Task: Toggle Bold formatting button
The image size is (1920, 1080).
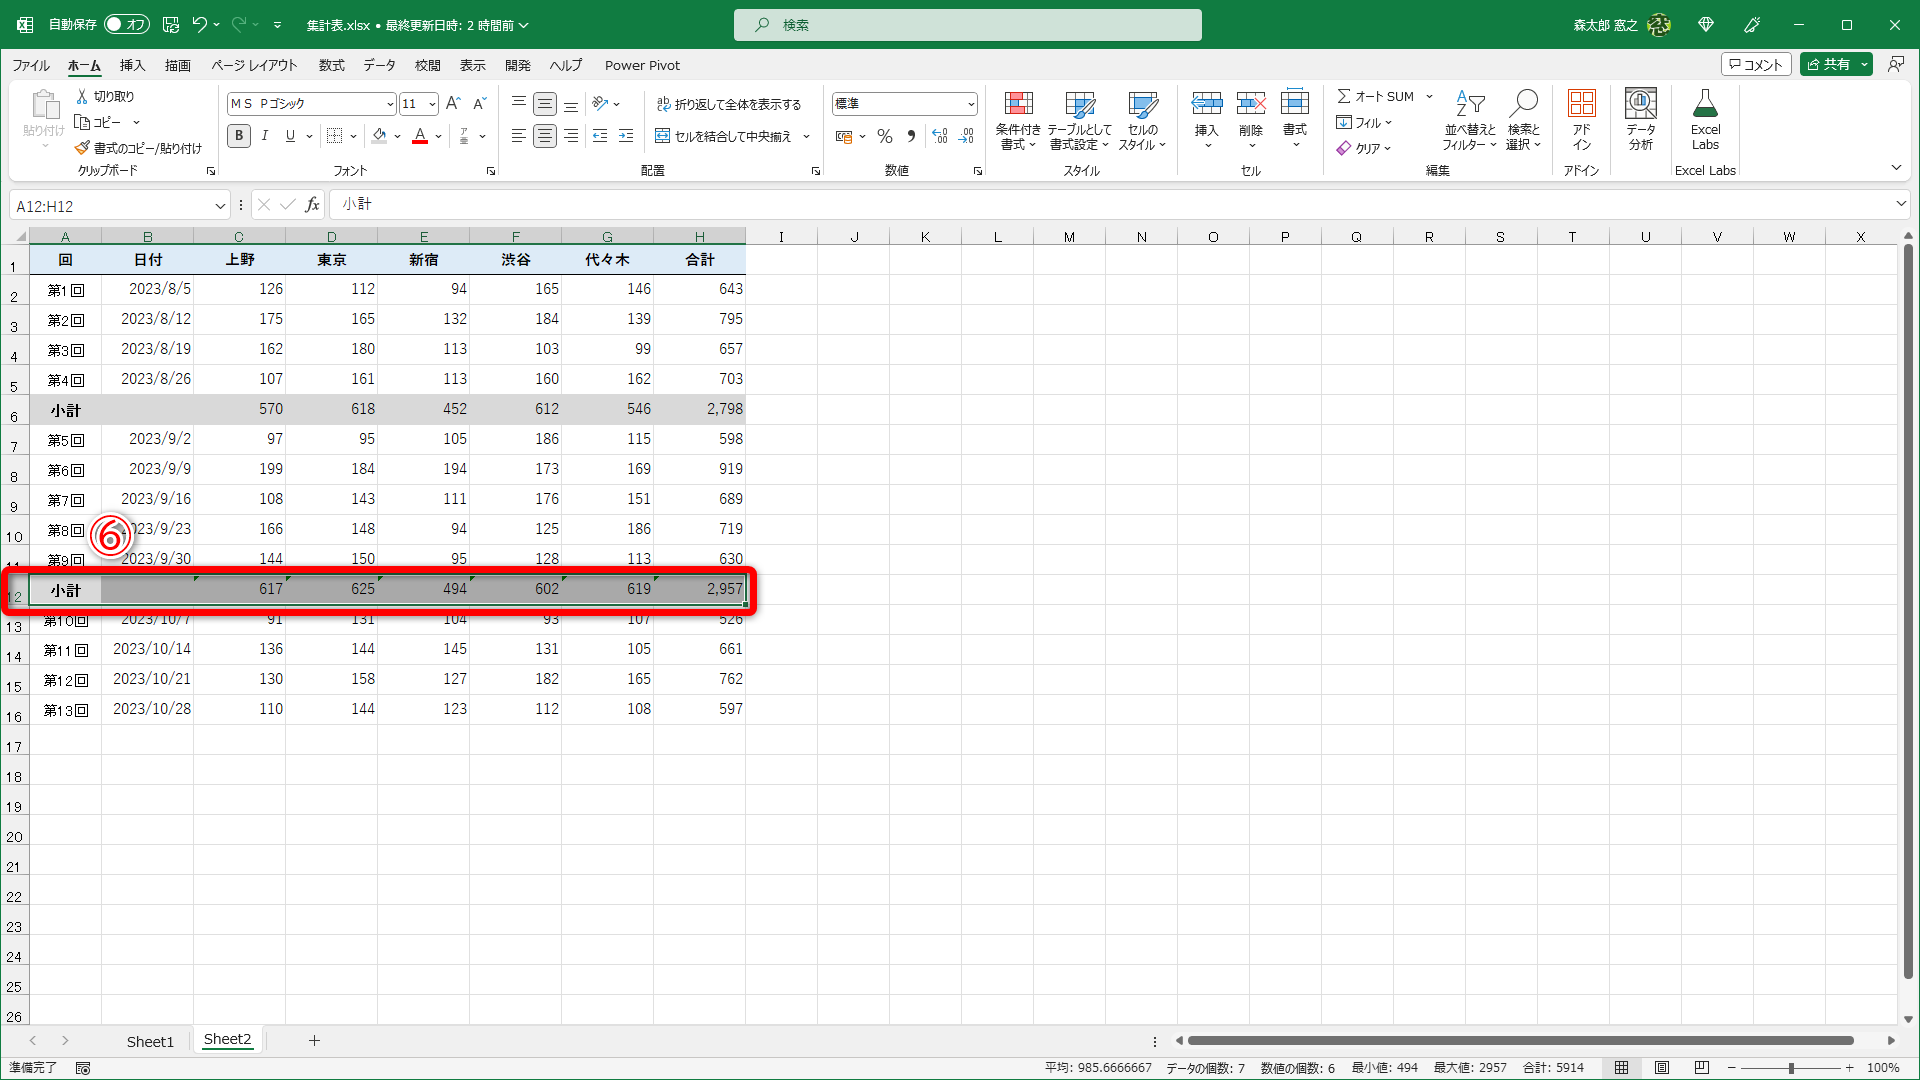Action: coord(239,136)
